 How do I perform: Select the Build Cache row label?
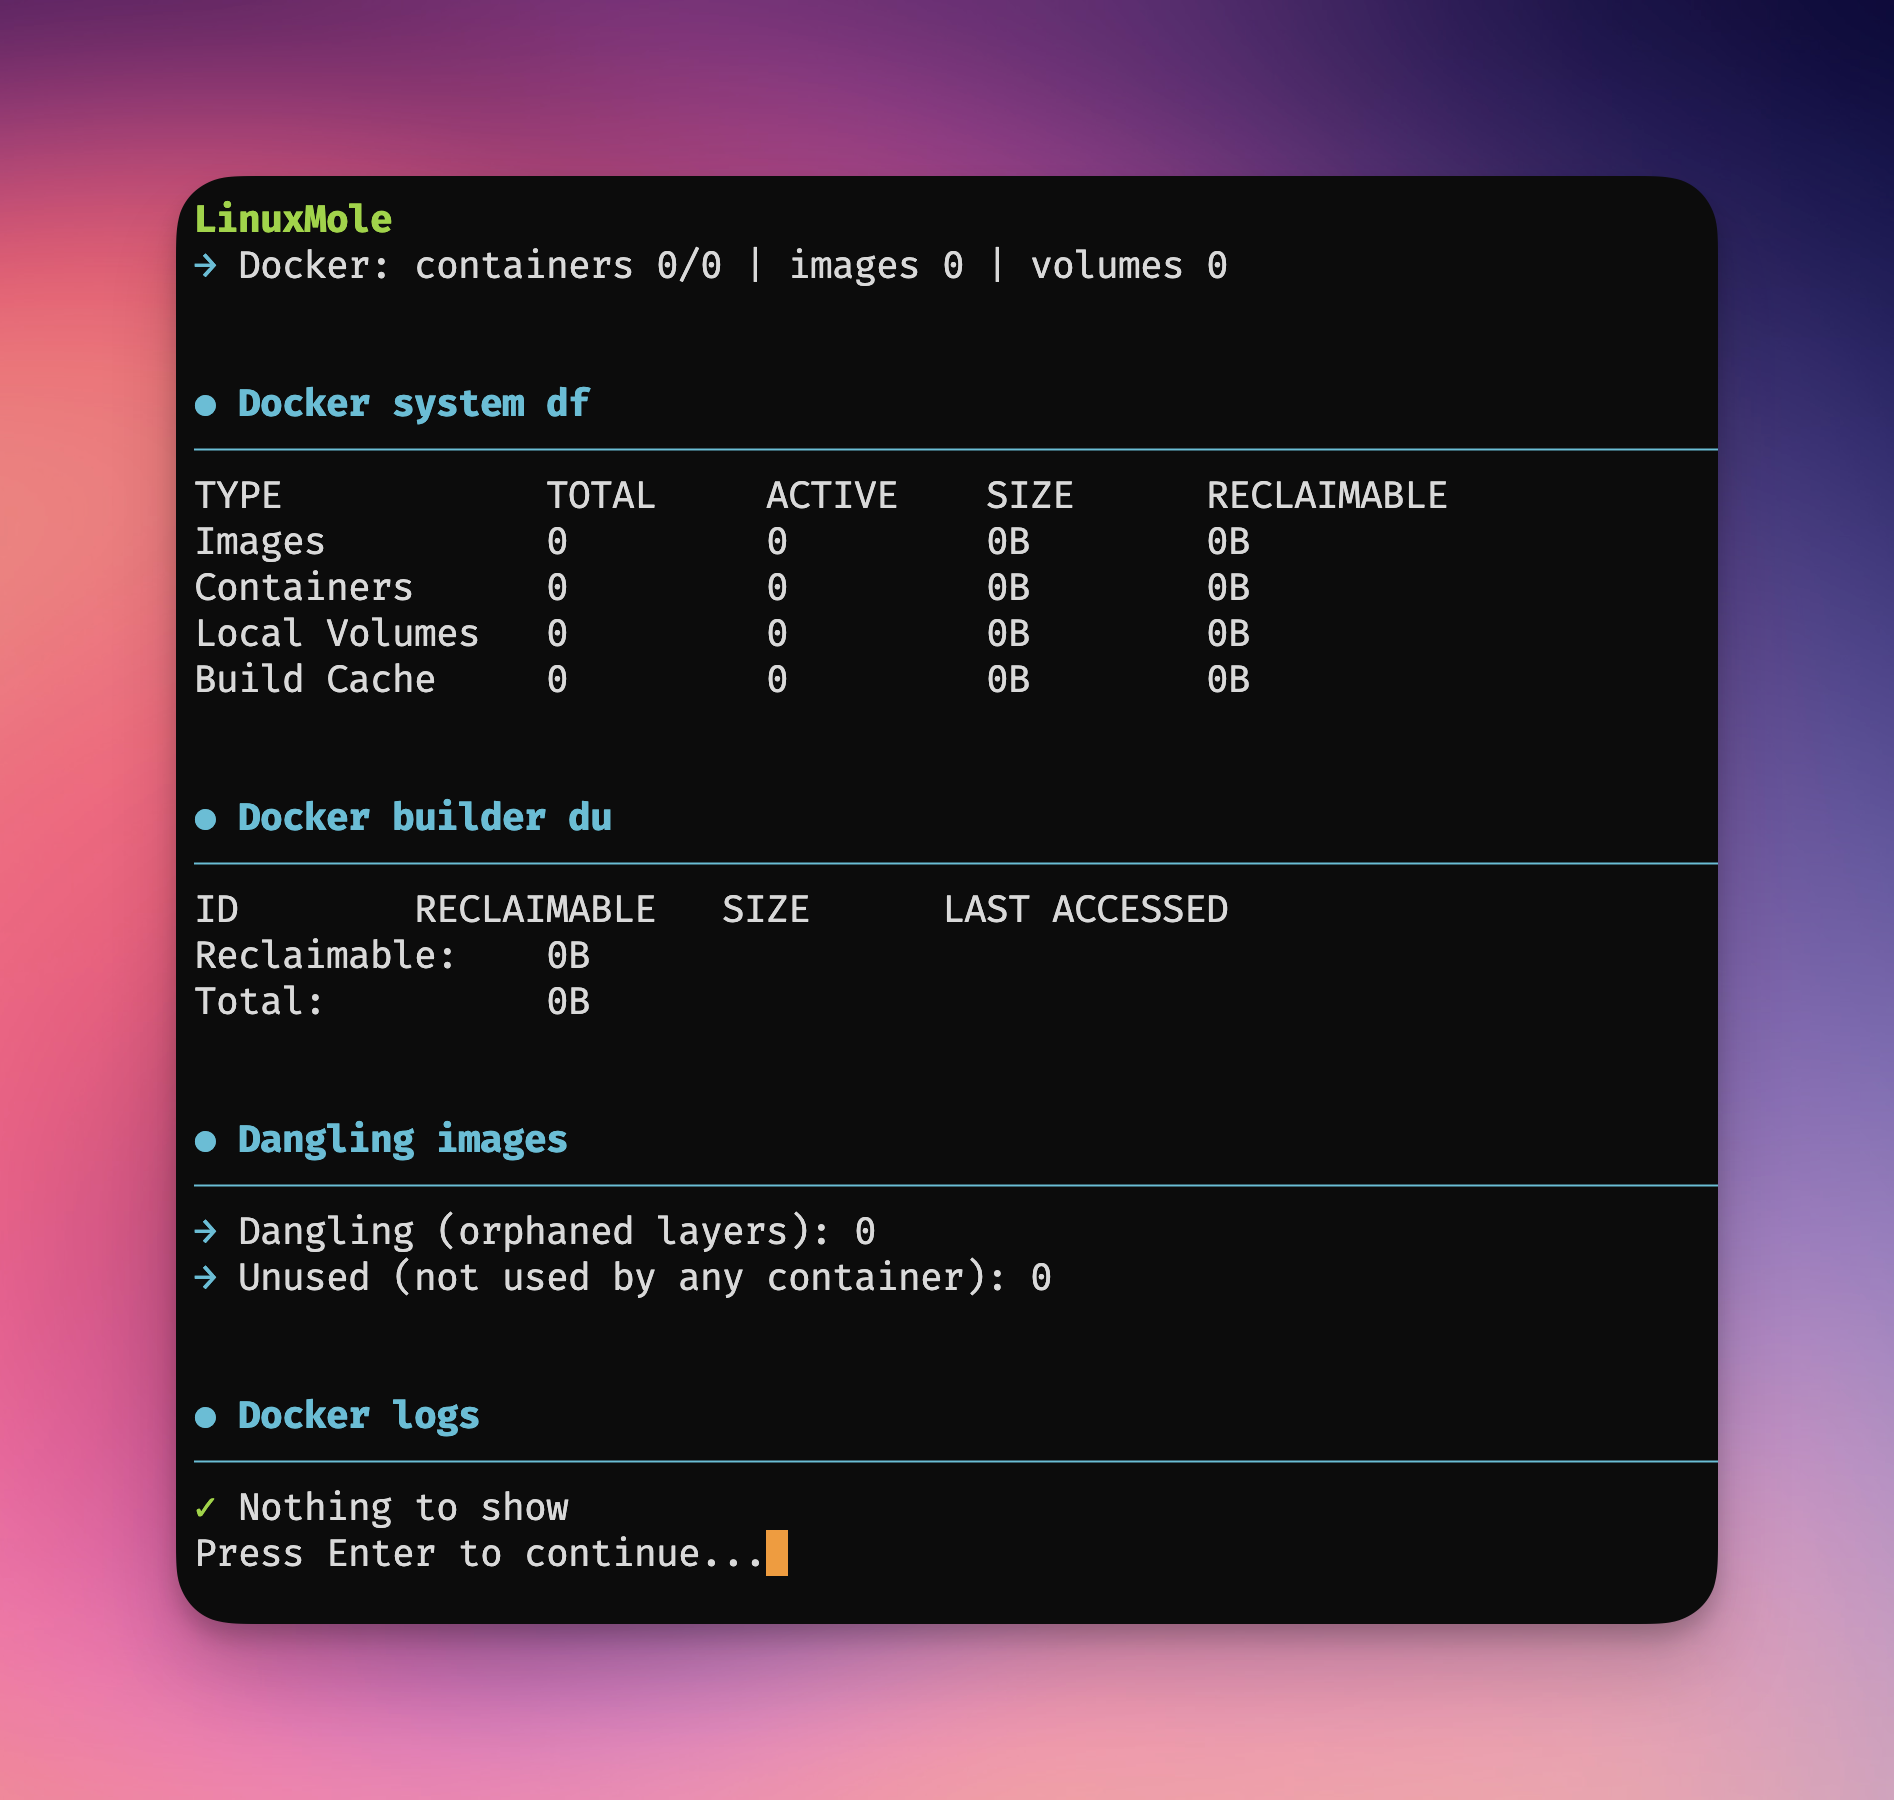pos(315,680)
